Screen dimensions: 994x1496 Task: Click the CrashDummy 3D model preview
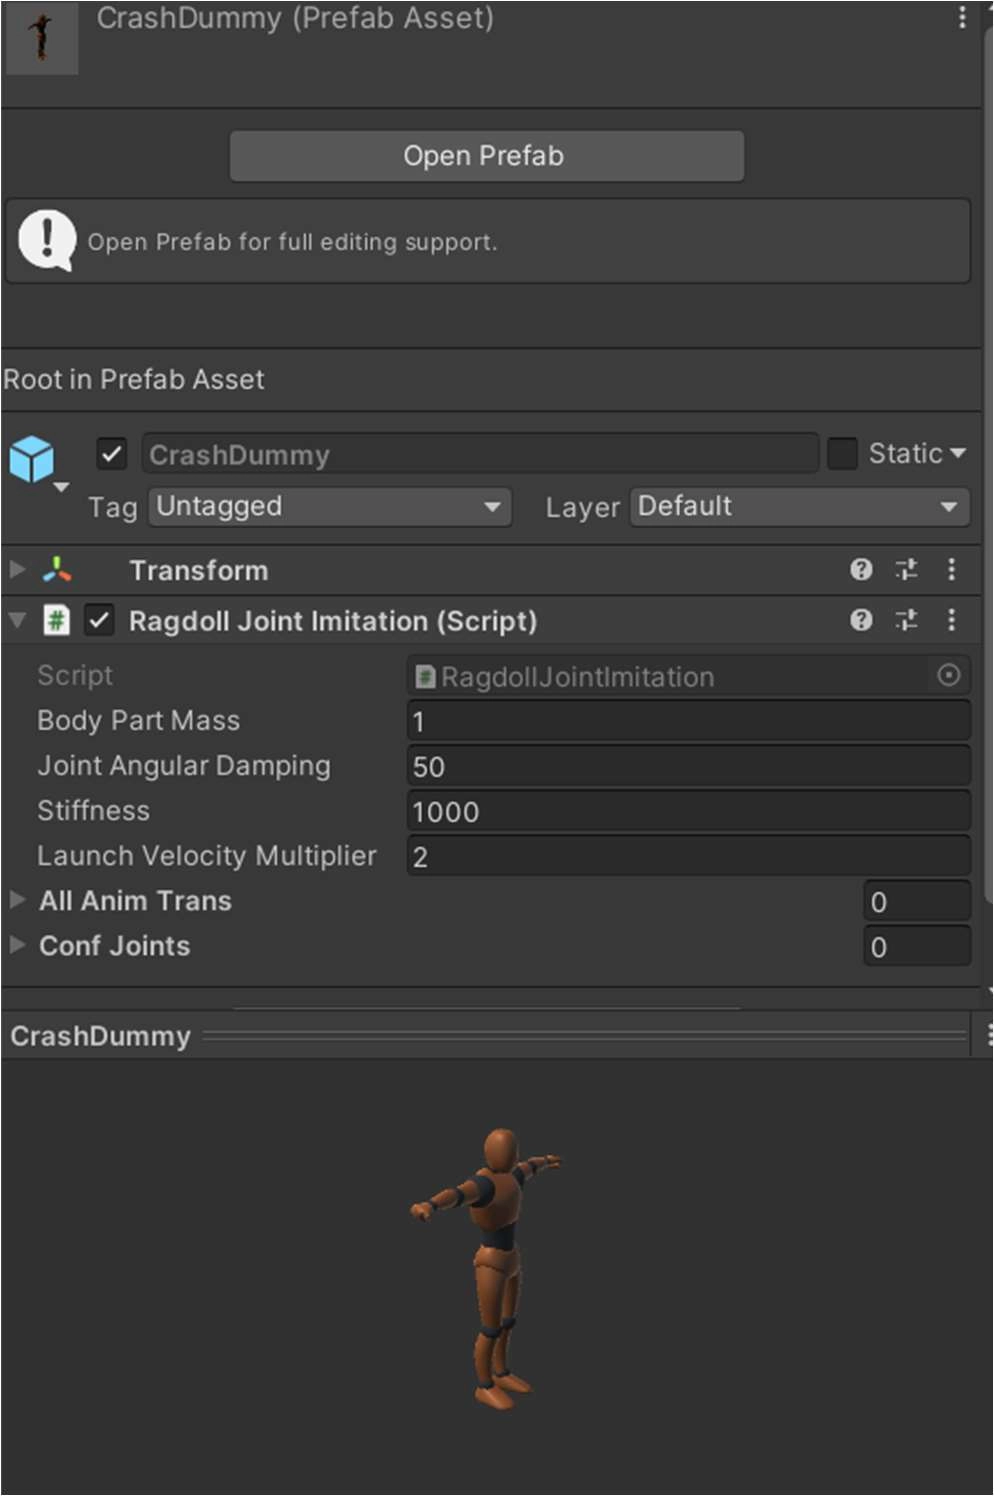pyautogui.click(x=489, y=1268)
